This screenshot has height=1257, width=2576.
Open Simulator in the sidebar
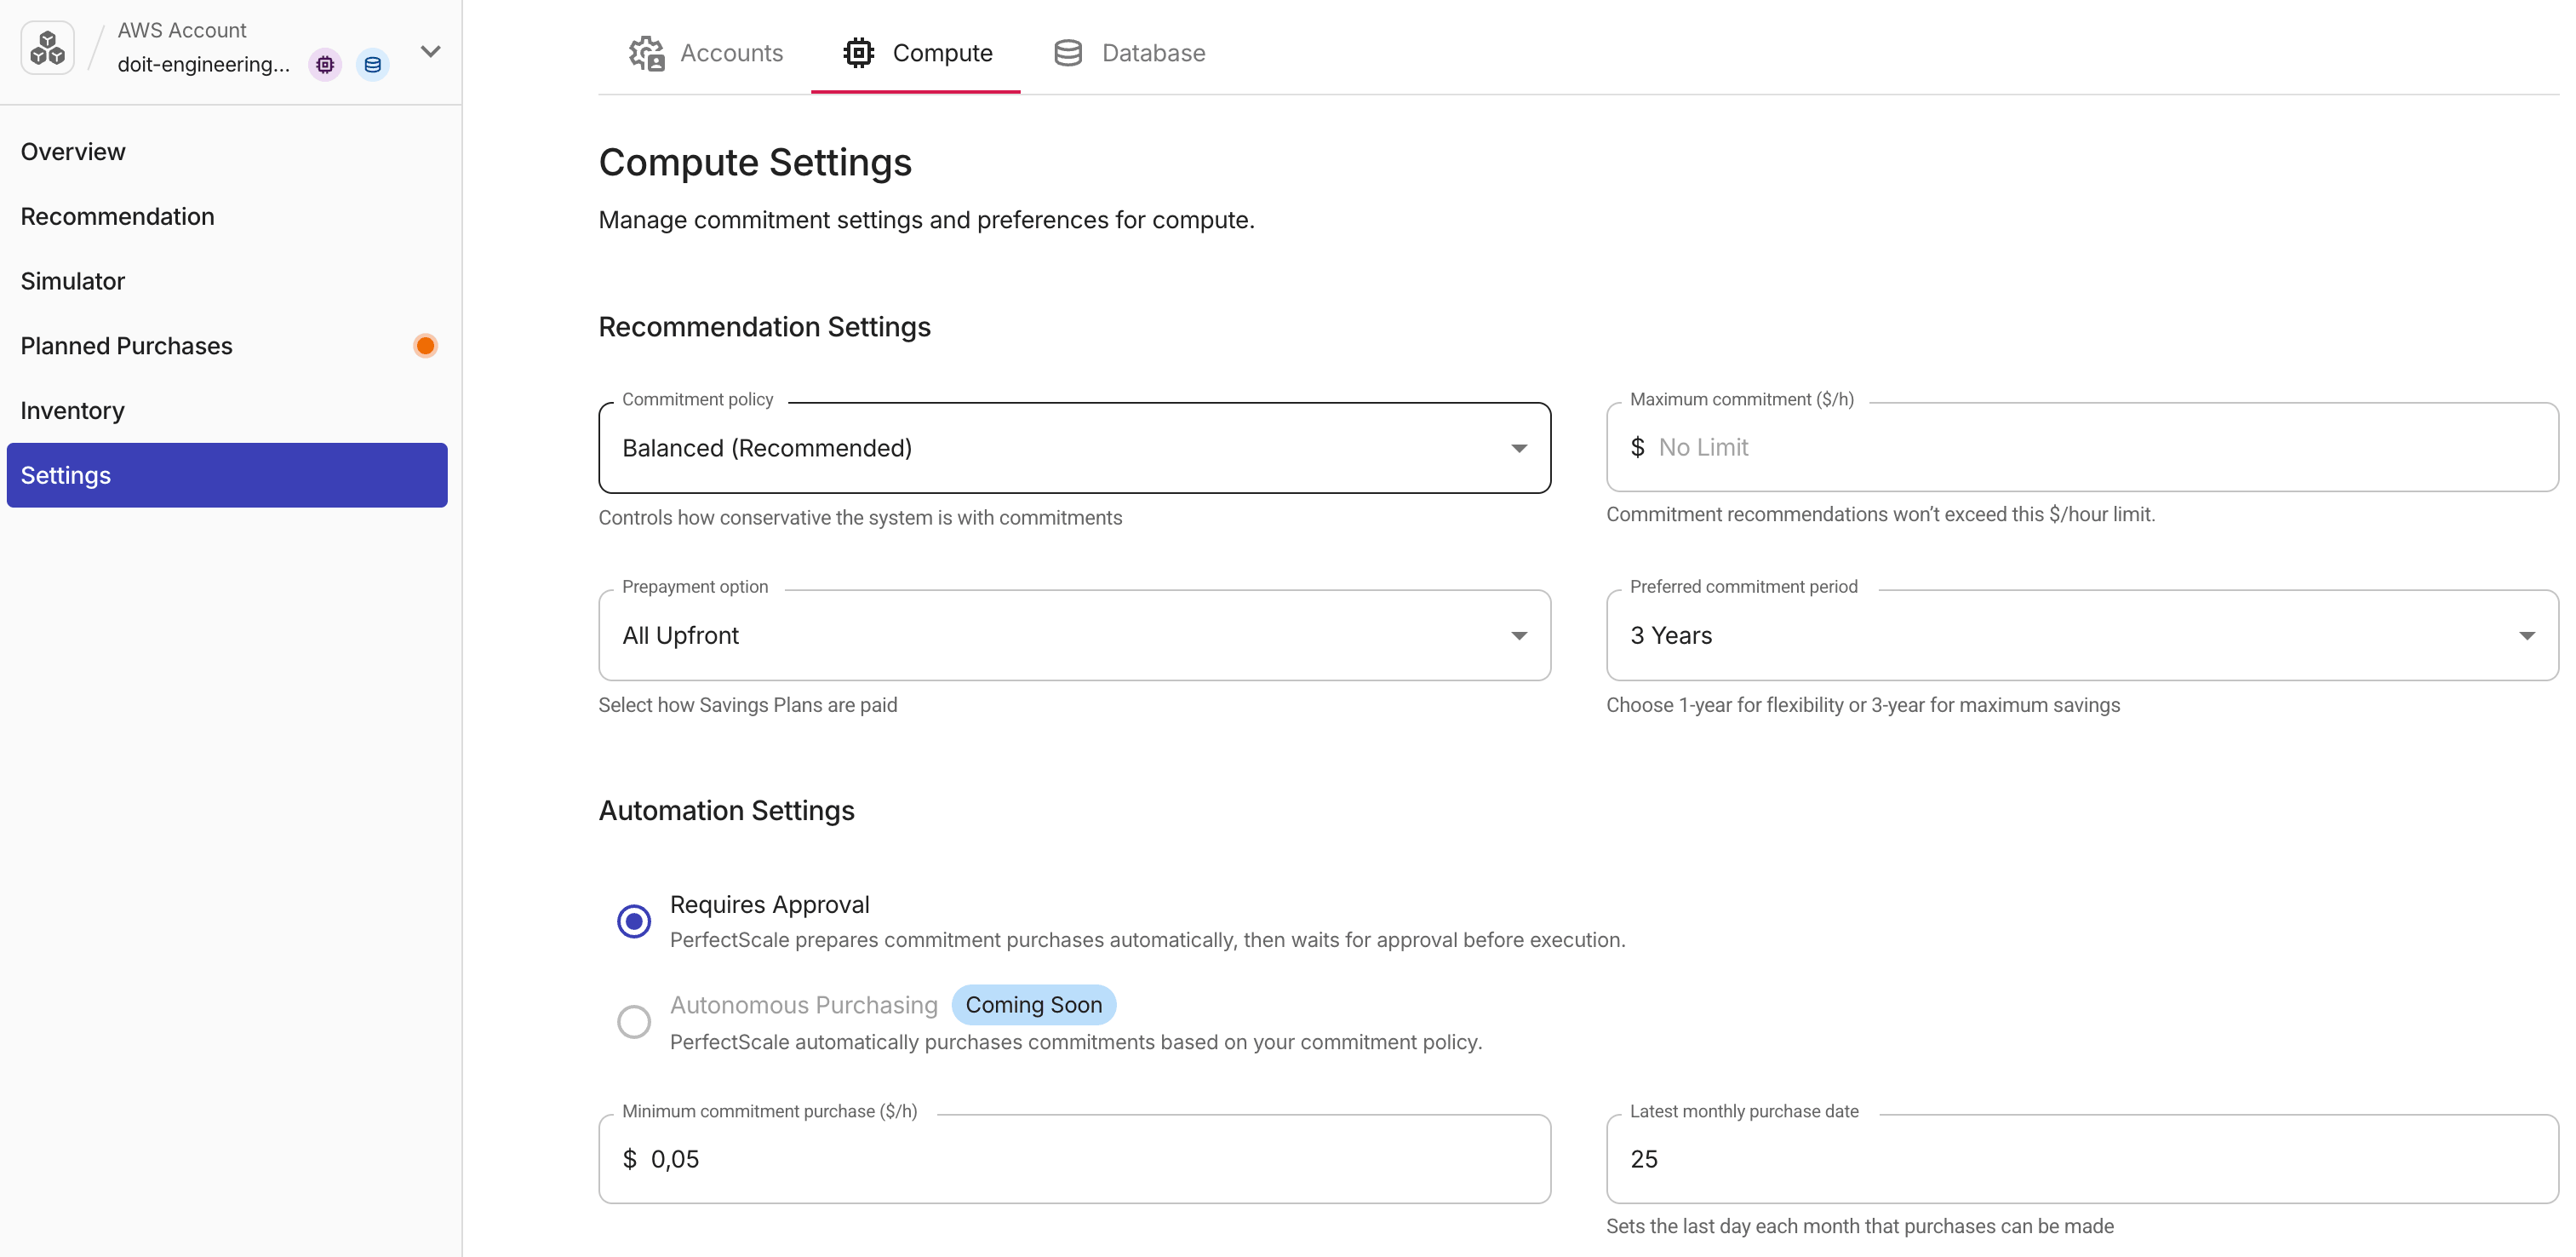pyautogui.click(x=227, y=281)
